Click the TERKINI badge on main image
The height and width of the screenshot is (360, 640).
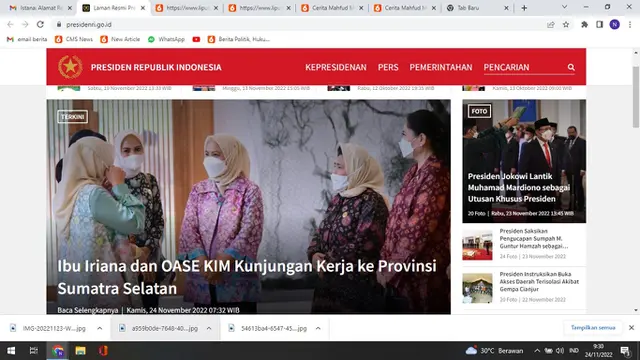pos(72,117)
